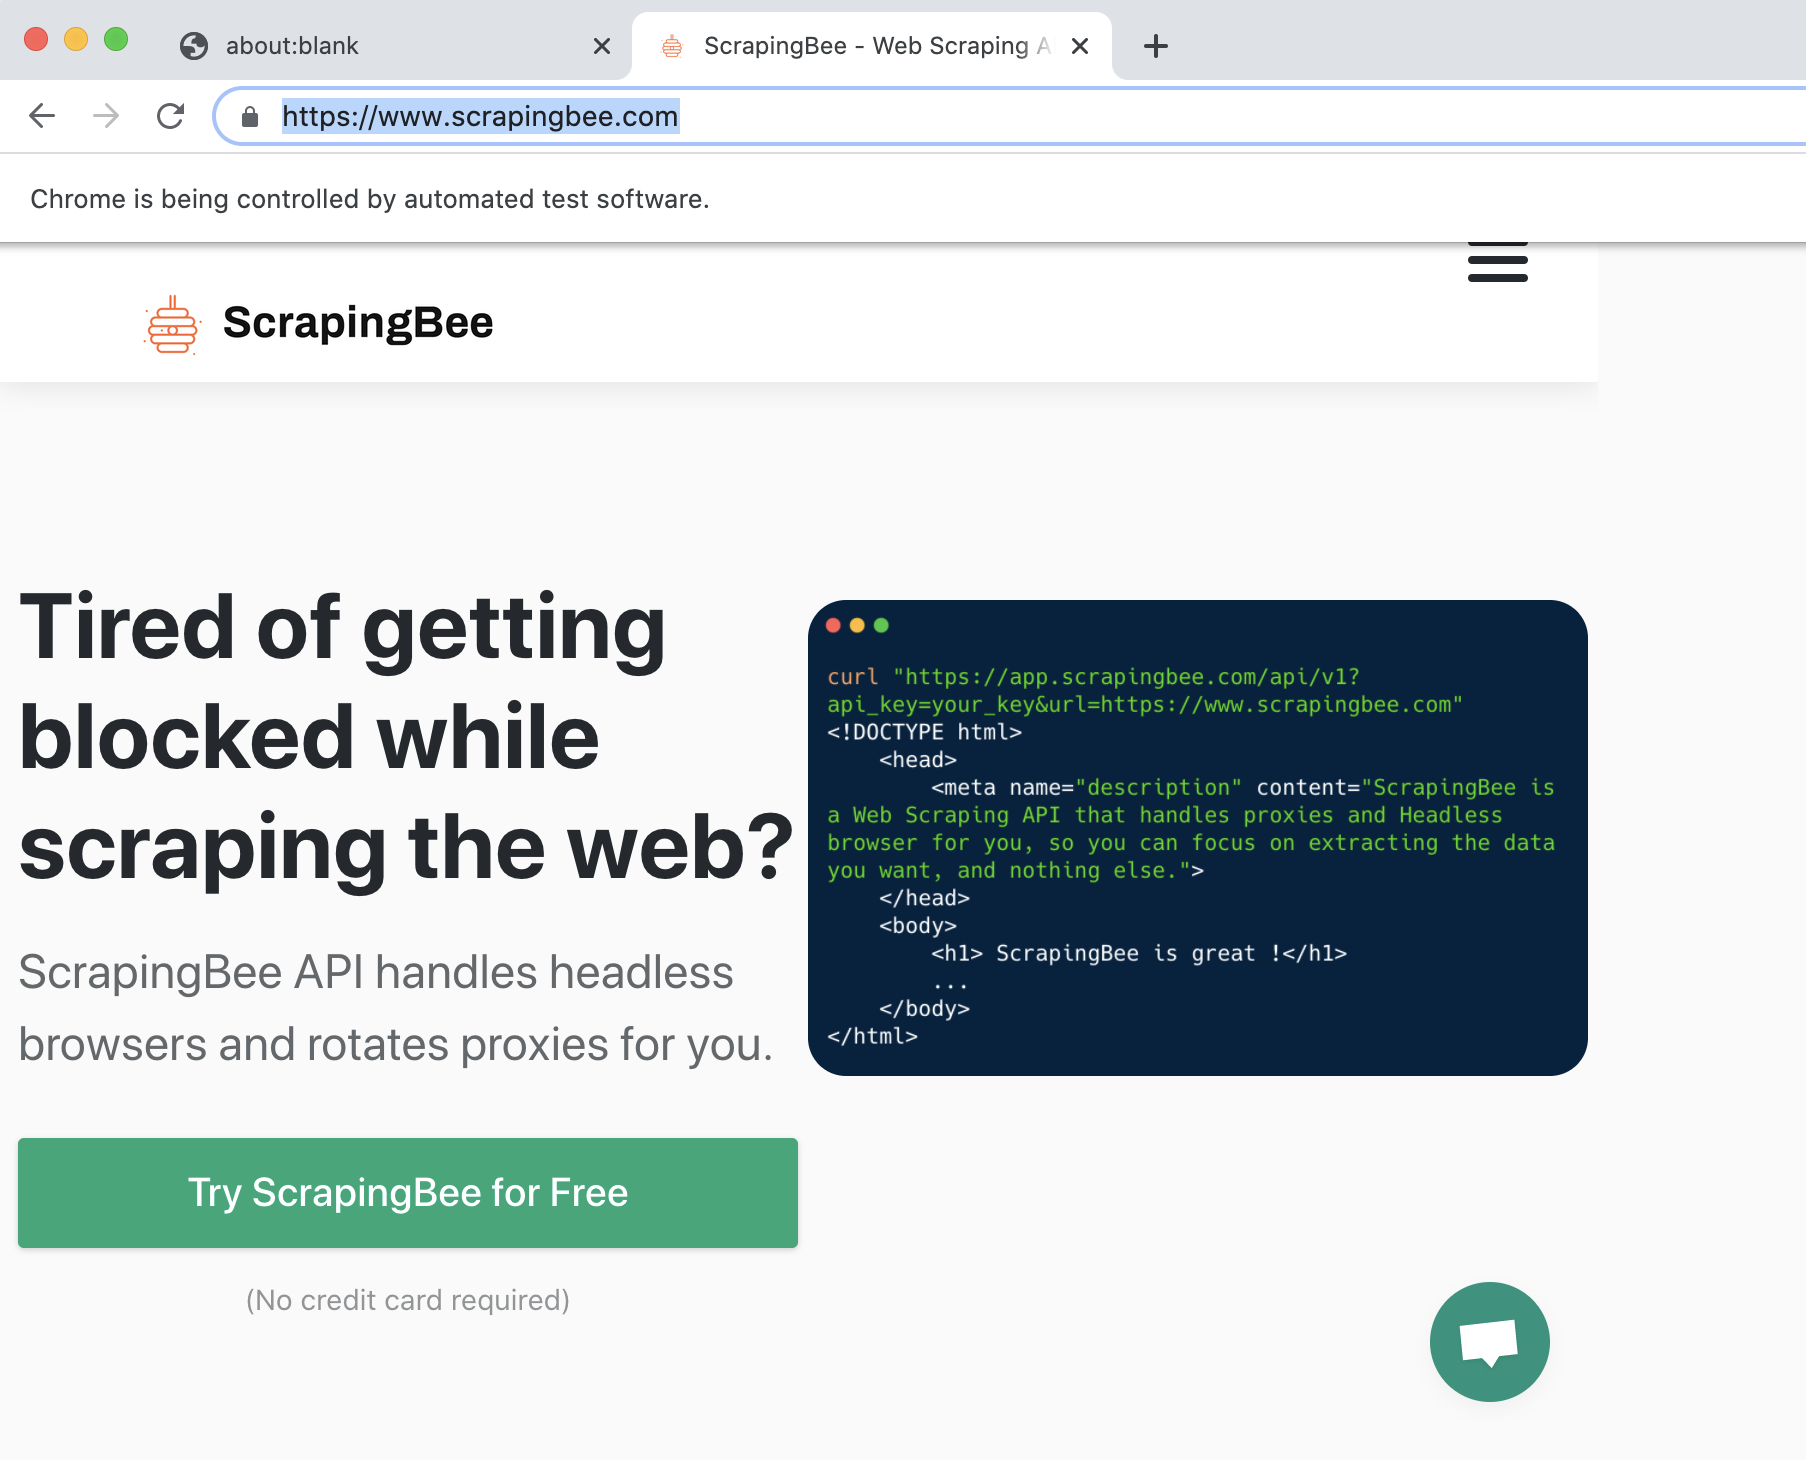The width and height of the screenshot is (1806, 1460).
Task: Close the about:blank tab
Action: click(x=601, y=45)
